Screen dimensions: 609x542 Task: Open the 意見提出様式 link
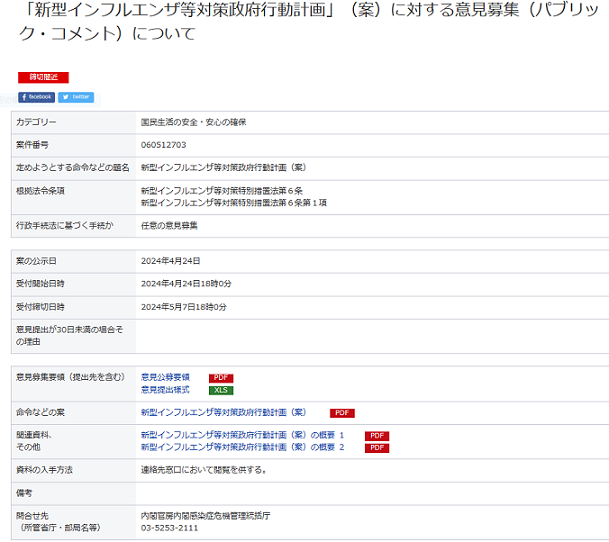pos(165,389)
